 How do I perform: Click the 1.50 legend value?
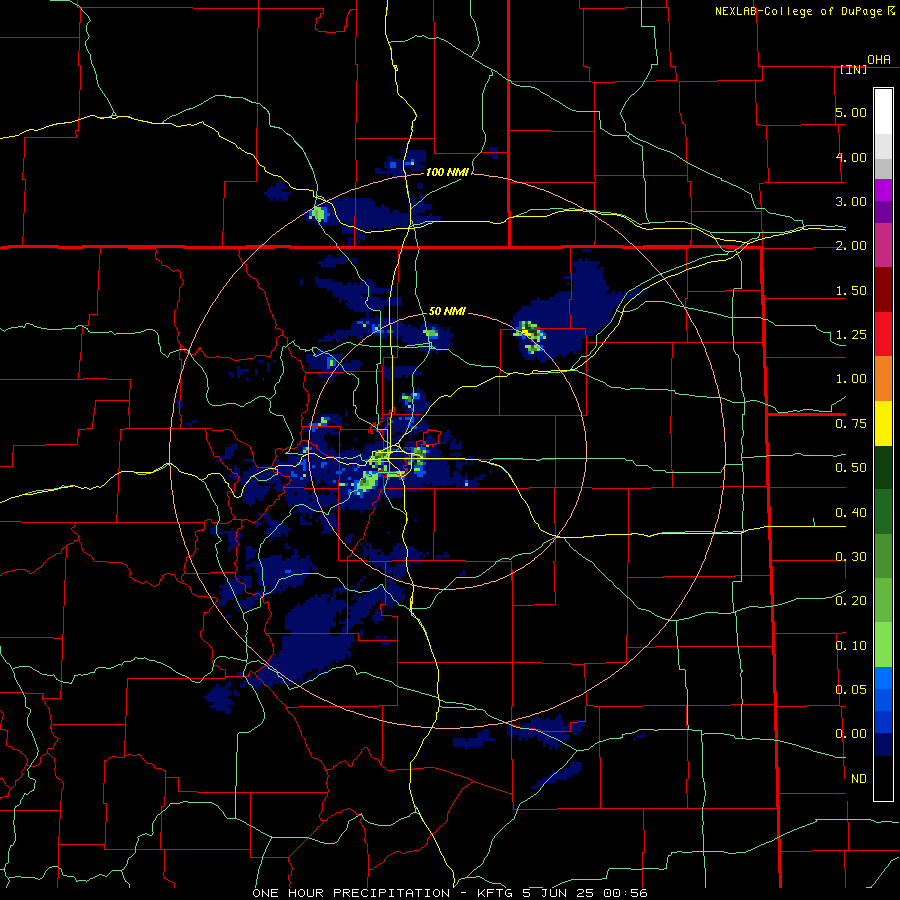851,290
